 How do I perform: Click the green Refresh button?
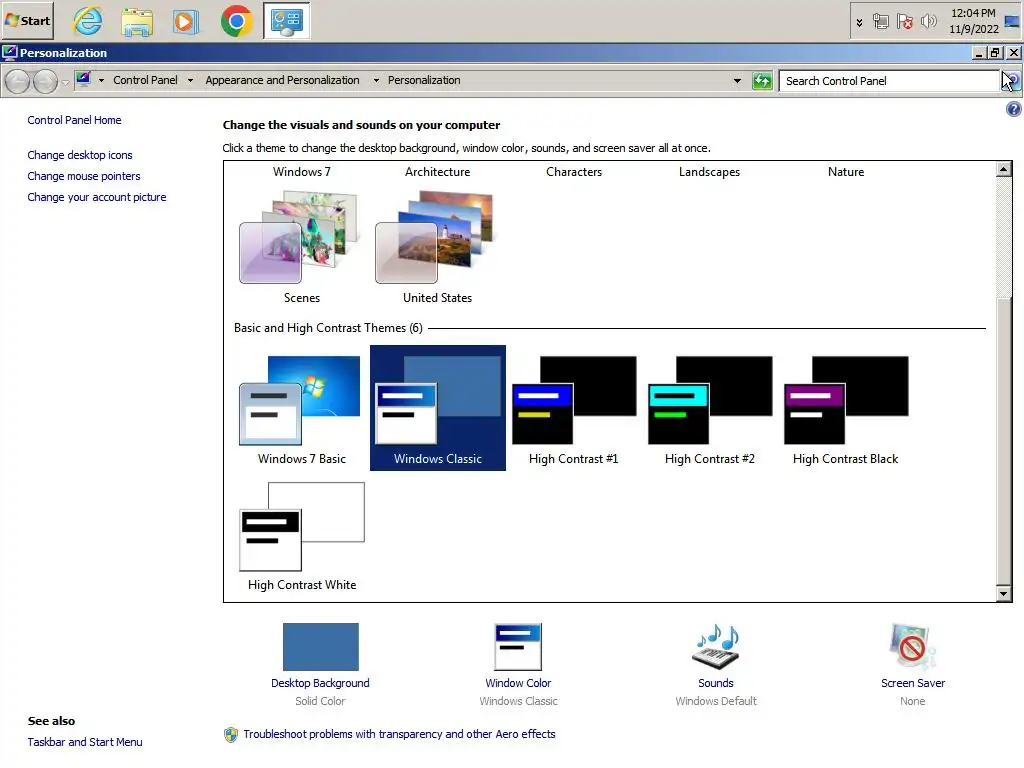click(762, 81)
